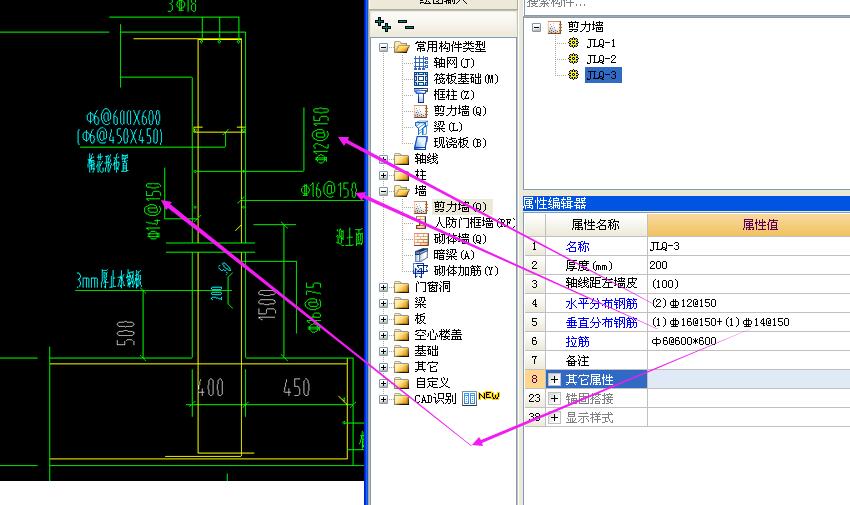Expand the 显示样式 property row
Screen dimensions: 850x505
click(x=554, y=418)
